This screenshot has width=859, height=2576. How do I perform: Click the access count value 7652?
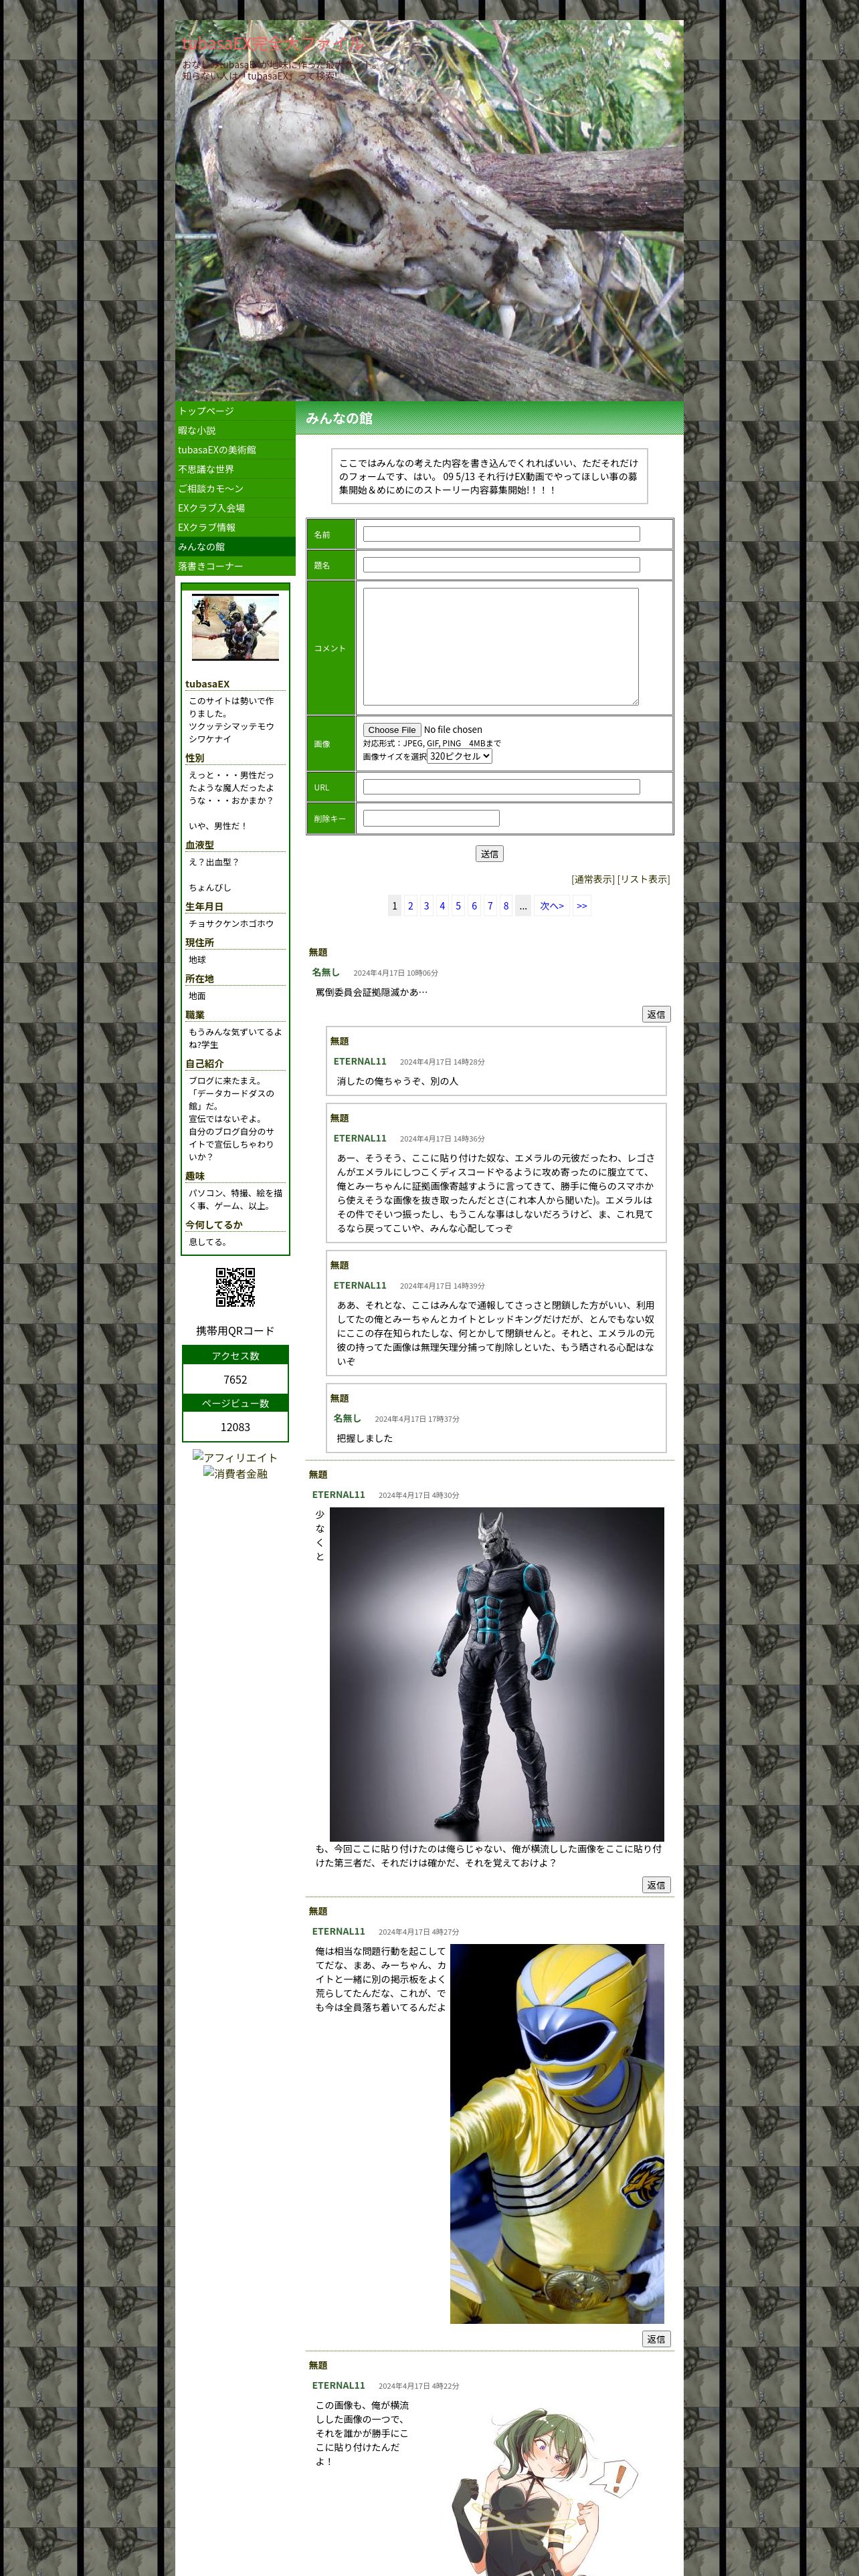(x=235, y=1380)
